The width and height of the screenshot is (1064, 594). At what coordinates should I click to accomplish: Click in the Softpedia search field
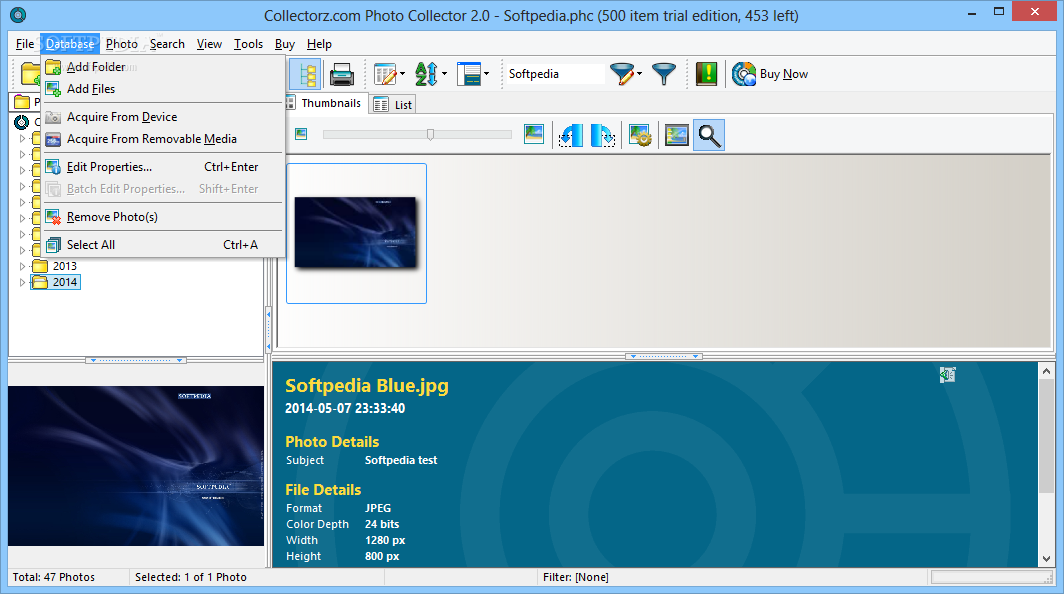click(x=554, y=74)
